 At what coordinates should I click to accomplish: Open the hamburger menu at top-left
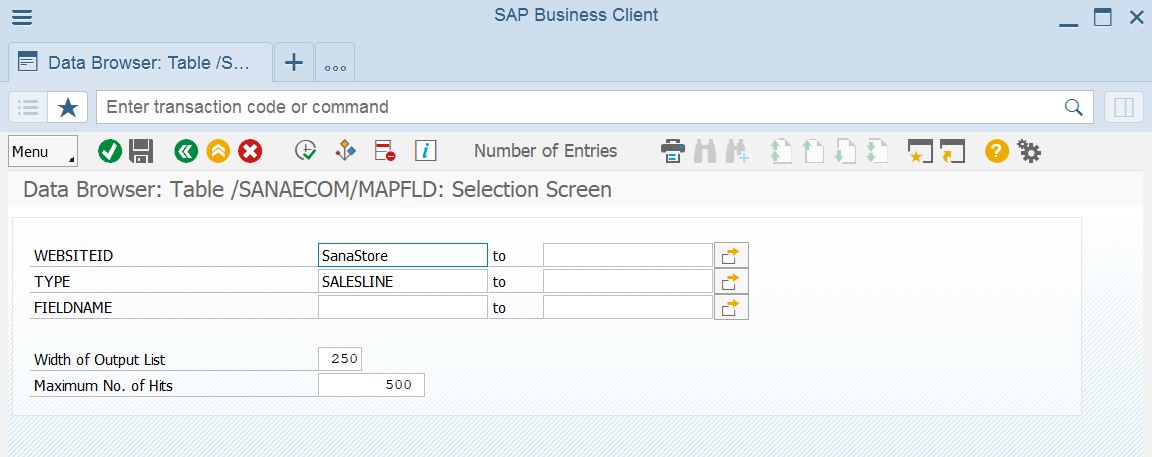tap(22, 17)
